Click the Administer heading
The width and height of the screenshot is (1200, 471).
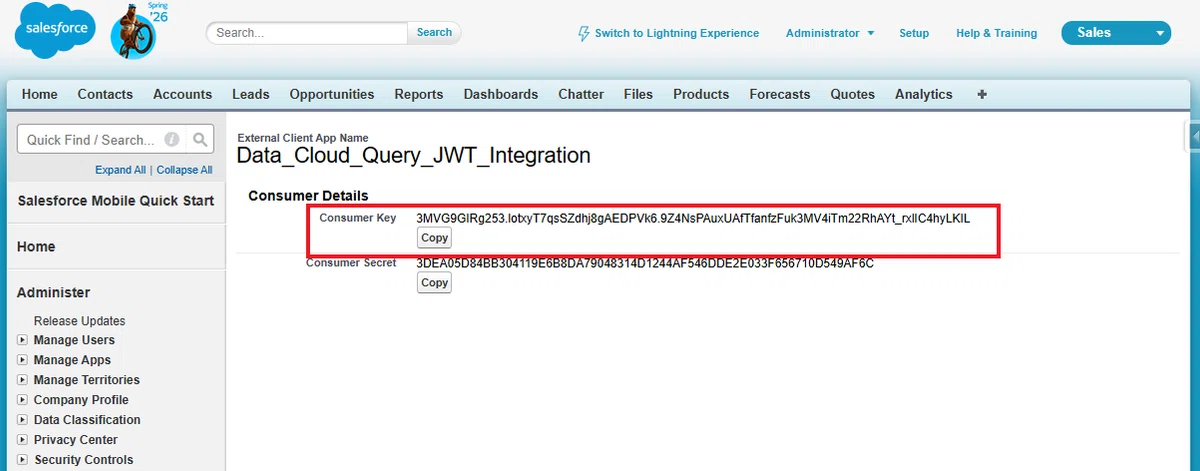click(54, 293)
